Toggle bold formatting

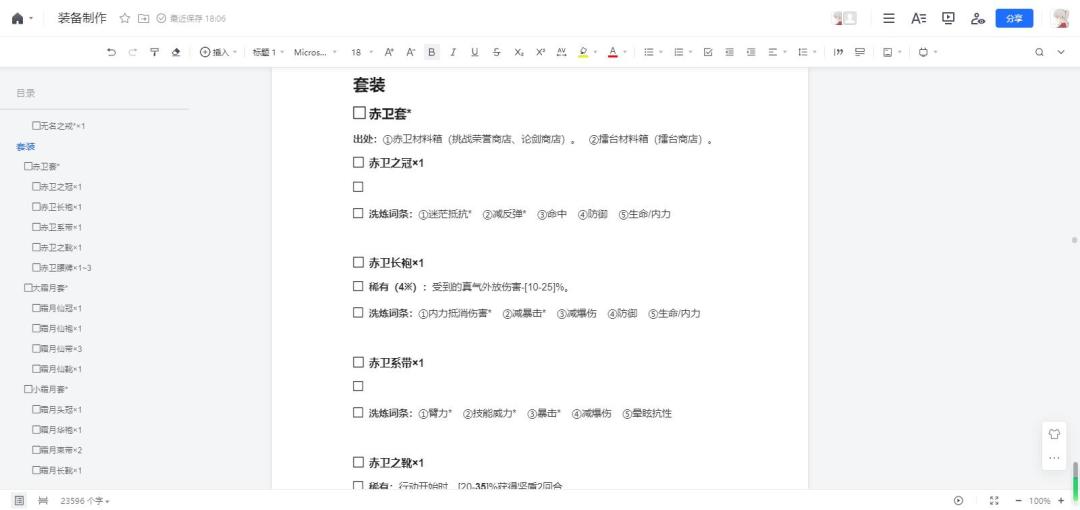click(x=432, y=52)
